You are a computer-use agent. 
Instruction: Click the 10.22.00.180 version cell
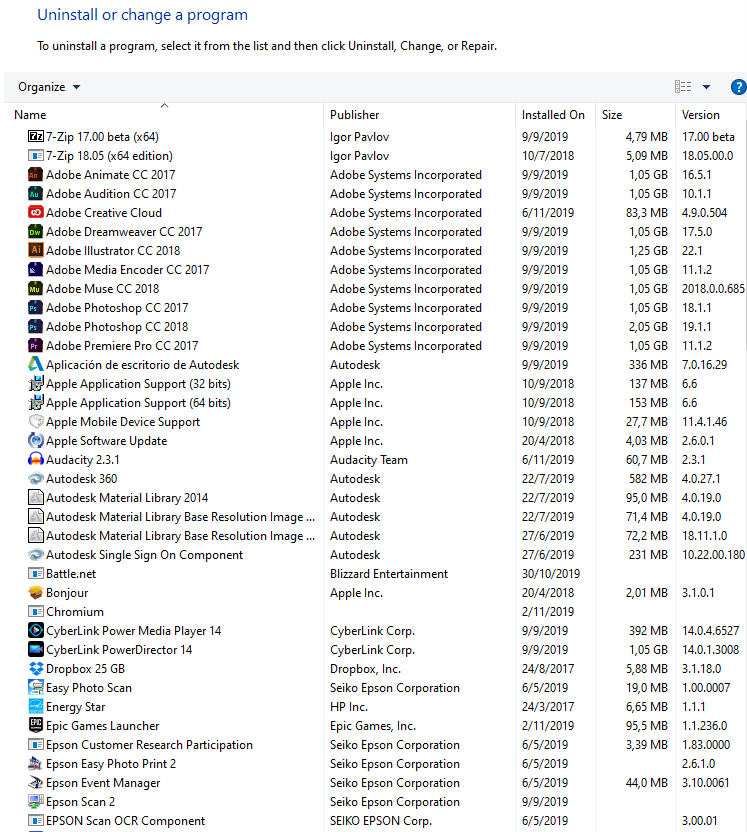click(713, 555)
